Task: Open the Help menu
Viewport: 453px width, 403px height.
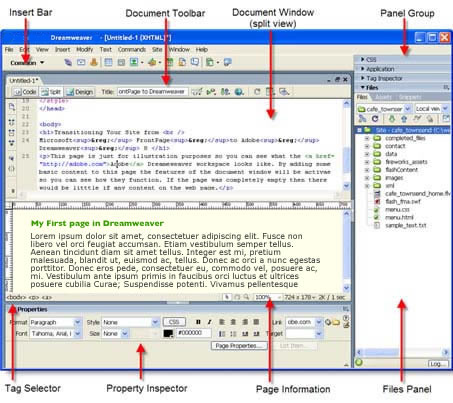Action: [202, 49]
